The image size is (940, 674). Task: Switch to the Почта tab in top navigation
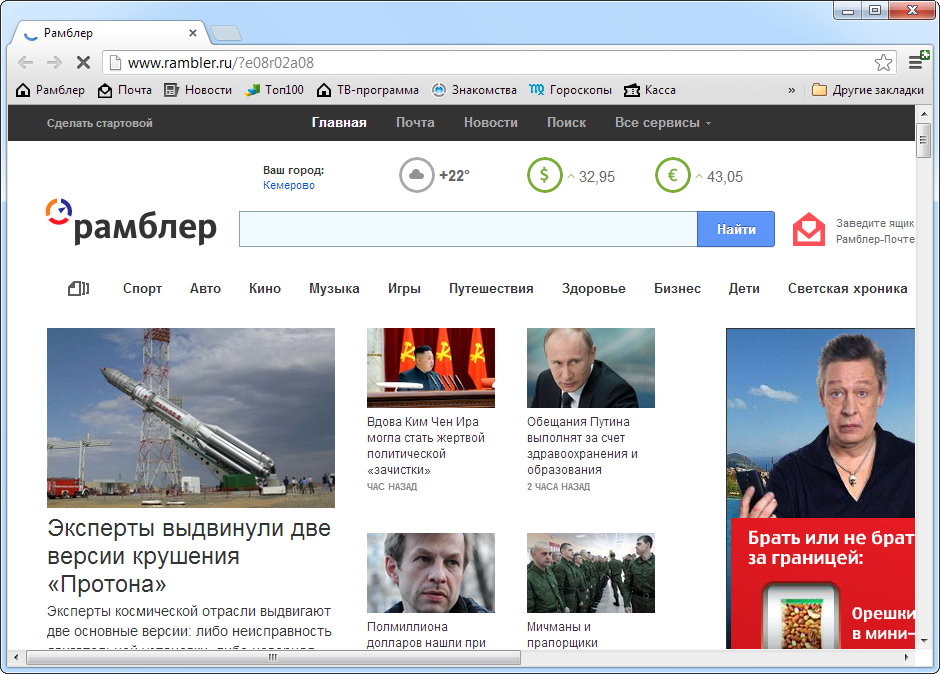coord(415,123)
